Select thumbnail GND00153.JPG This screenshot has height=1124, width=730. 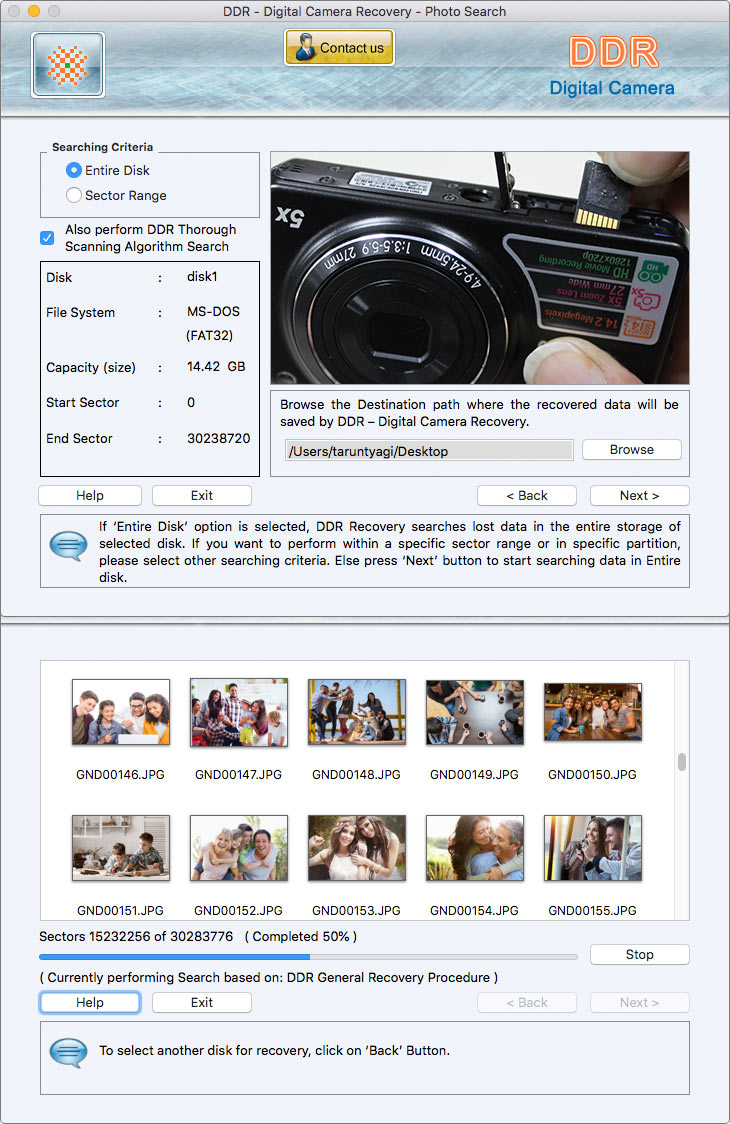point(356,848)
